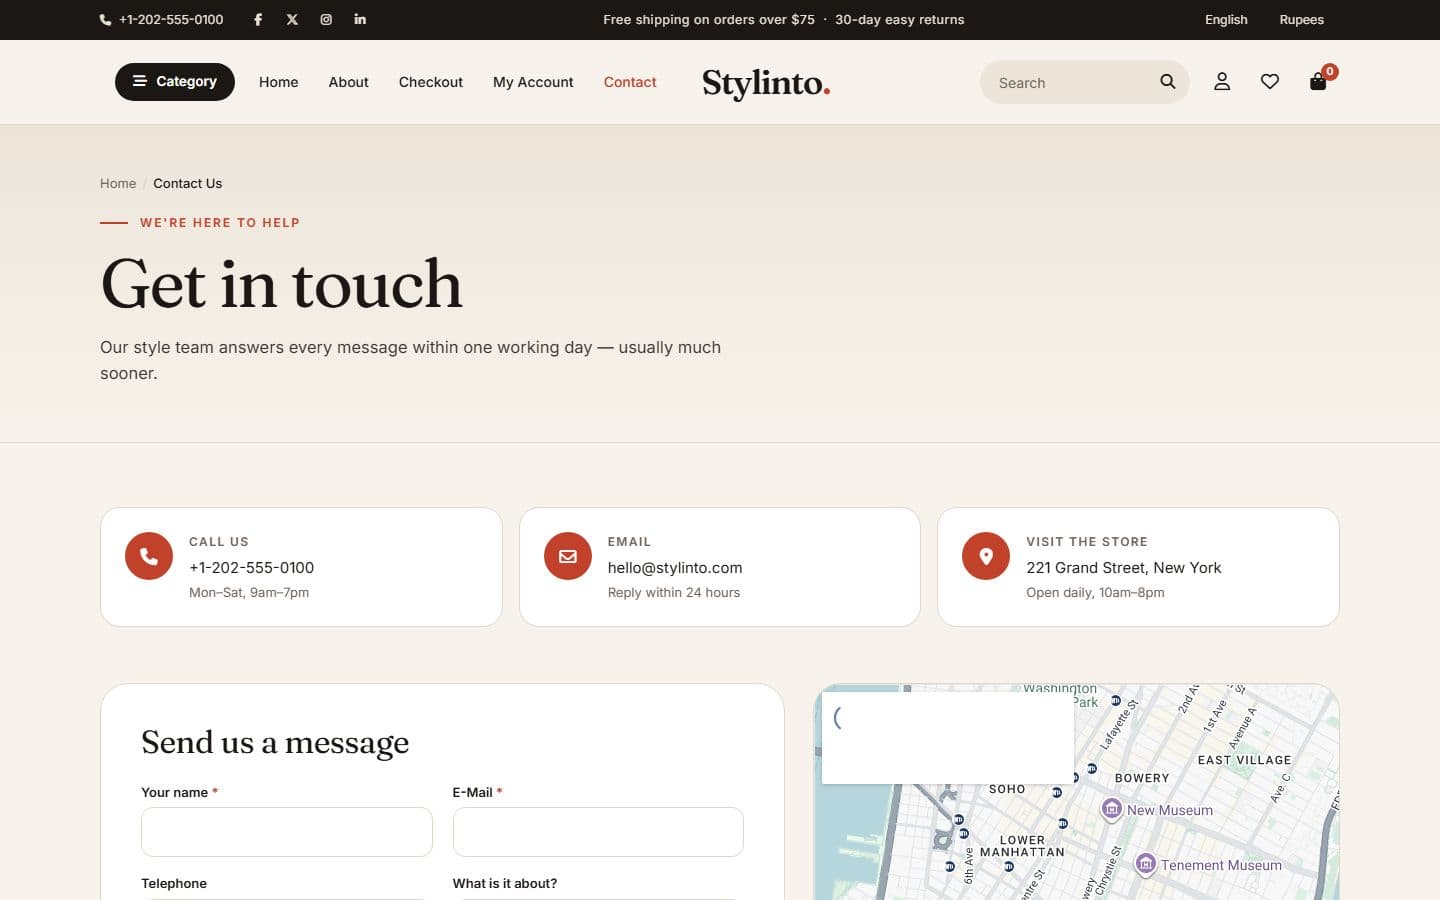1440x900 pixels.
Task: Open the X (Twitter) social link
Action: [292, 19]
